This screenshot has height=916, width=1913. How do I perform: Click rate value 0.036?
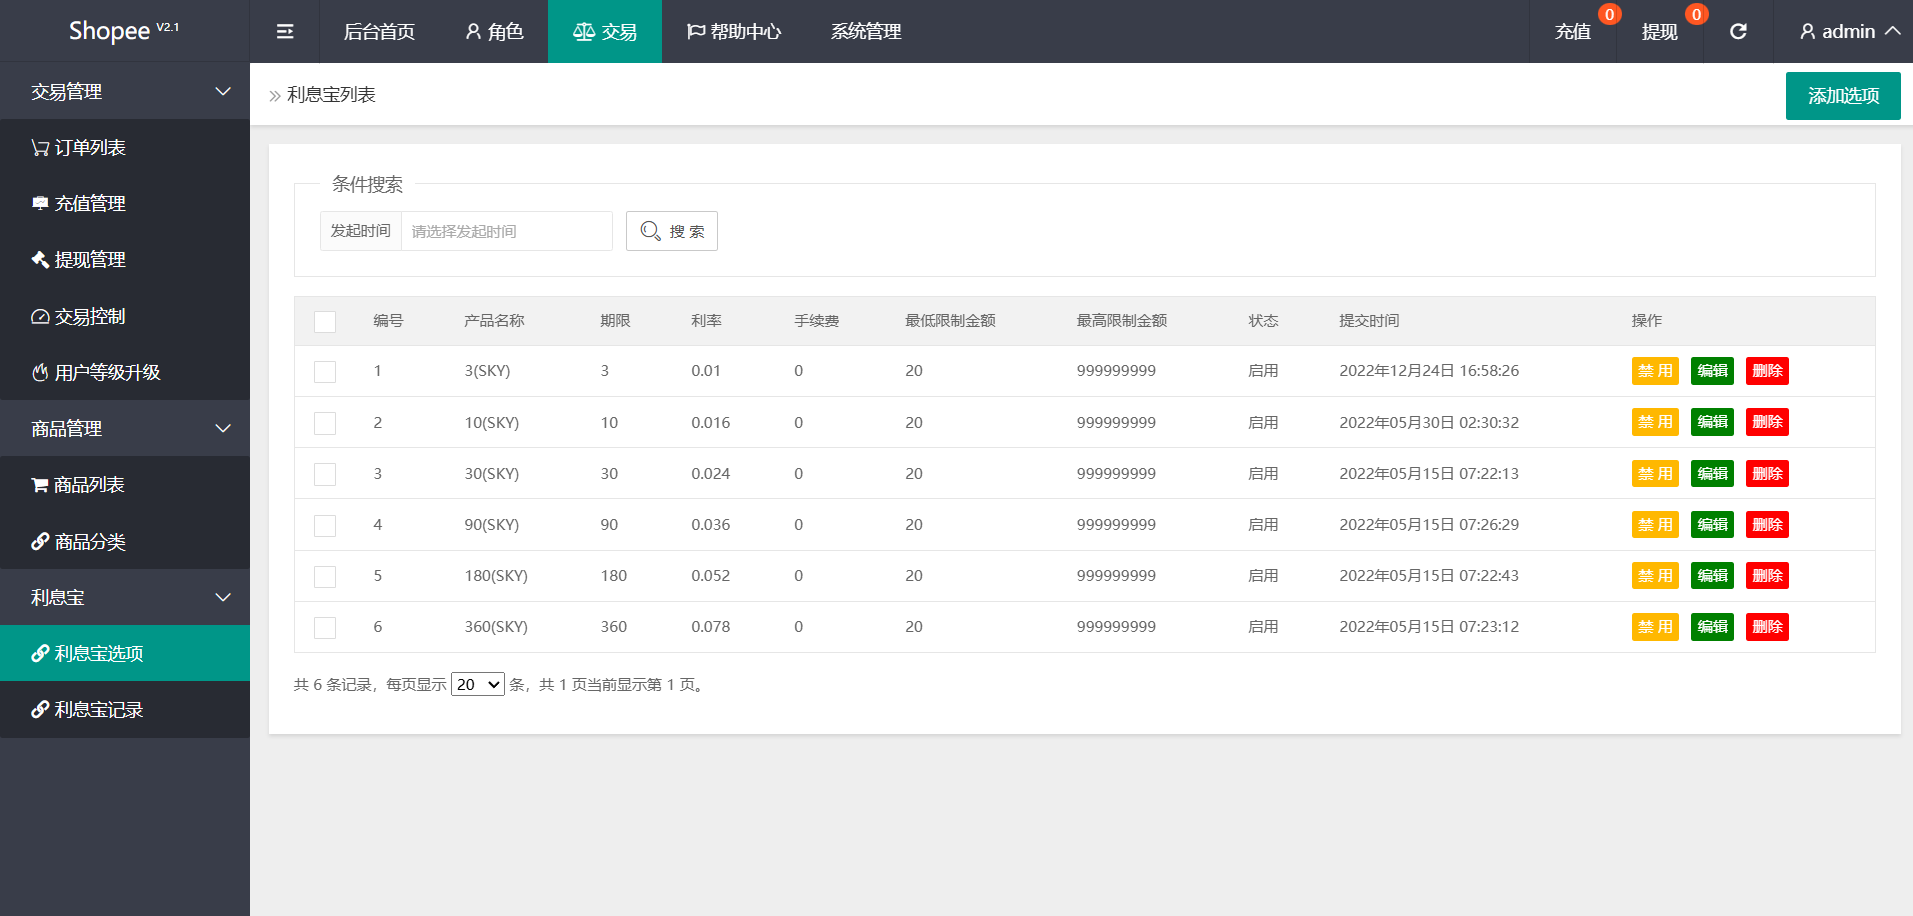pyautogui.click(x=710, y=525)
